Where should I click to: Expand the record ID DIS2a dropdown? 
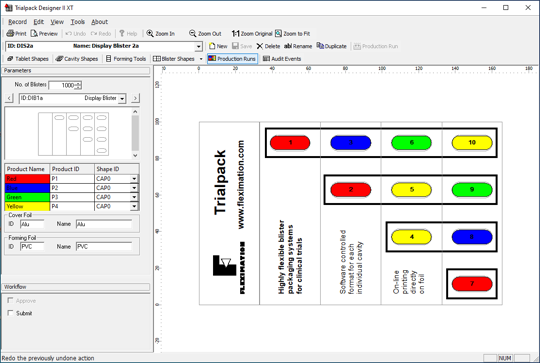point(198,46)
